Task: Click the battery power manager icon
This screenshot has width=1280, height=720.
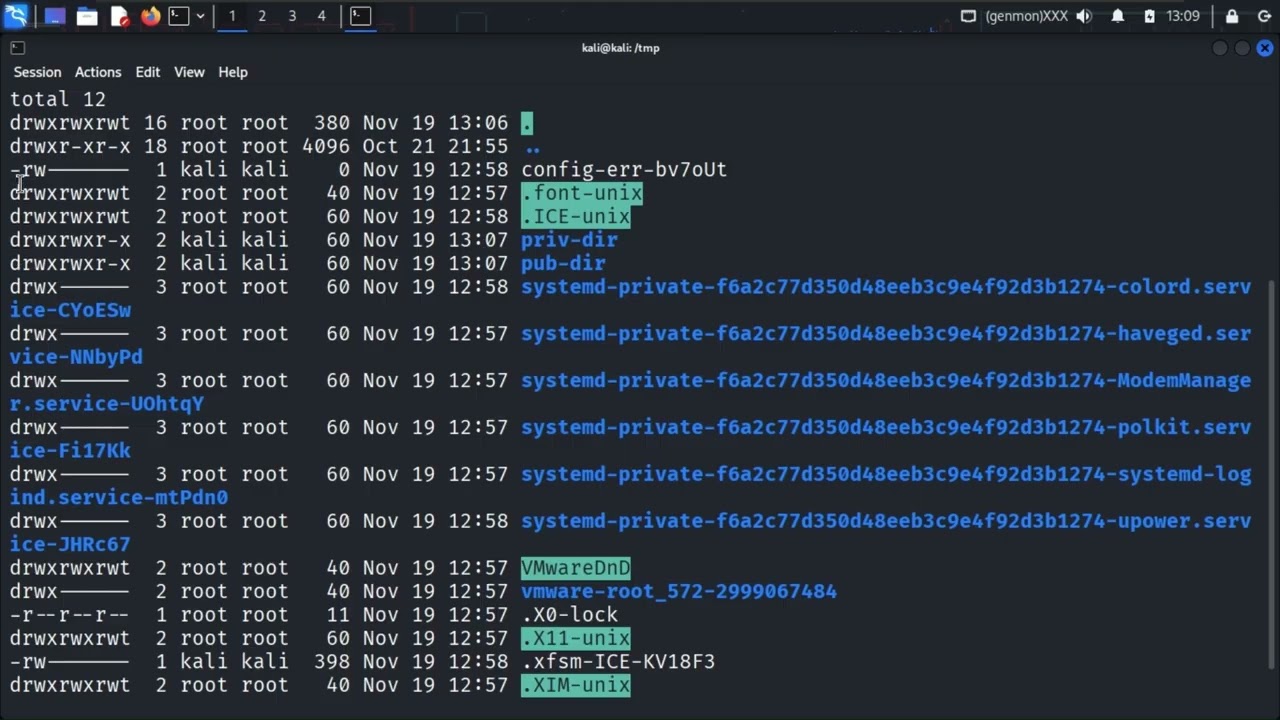Action: coord(1149,16)
